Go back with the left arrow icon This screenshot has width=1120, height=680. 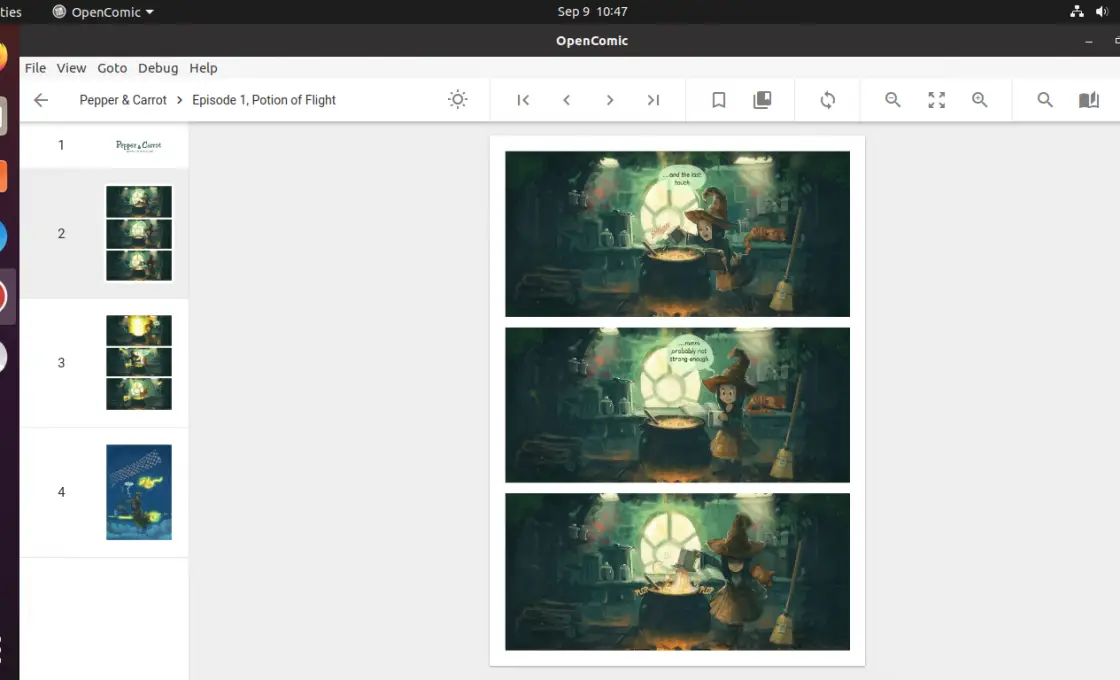point(41,100)
